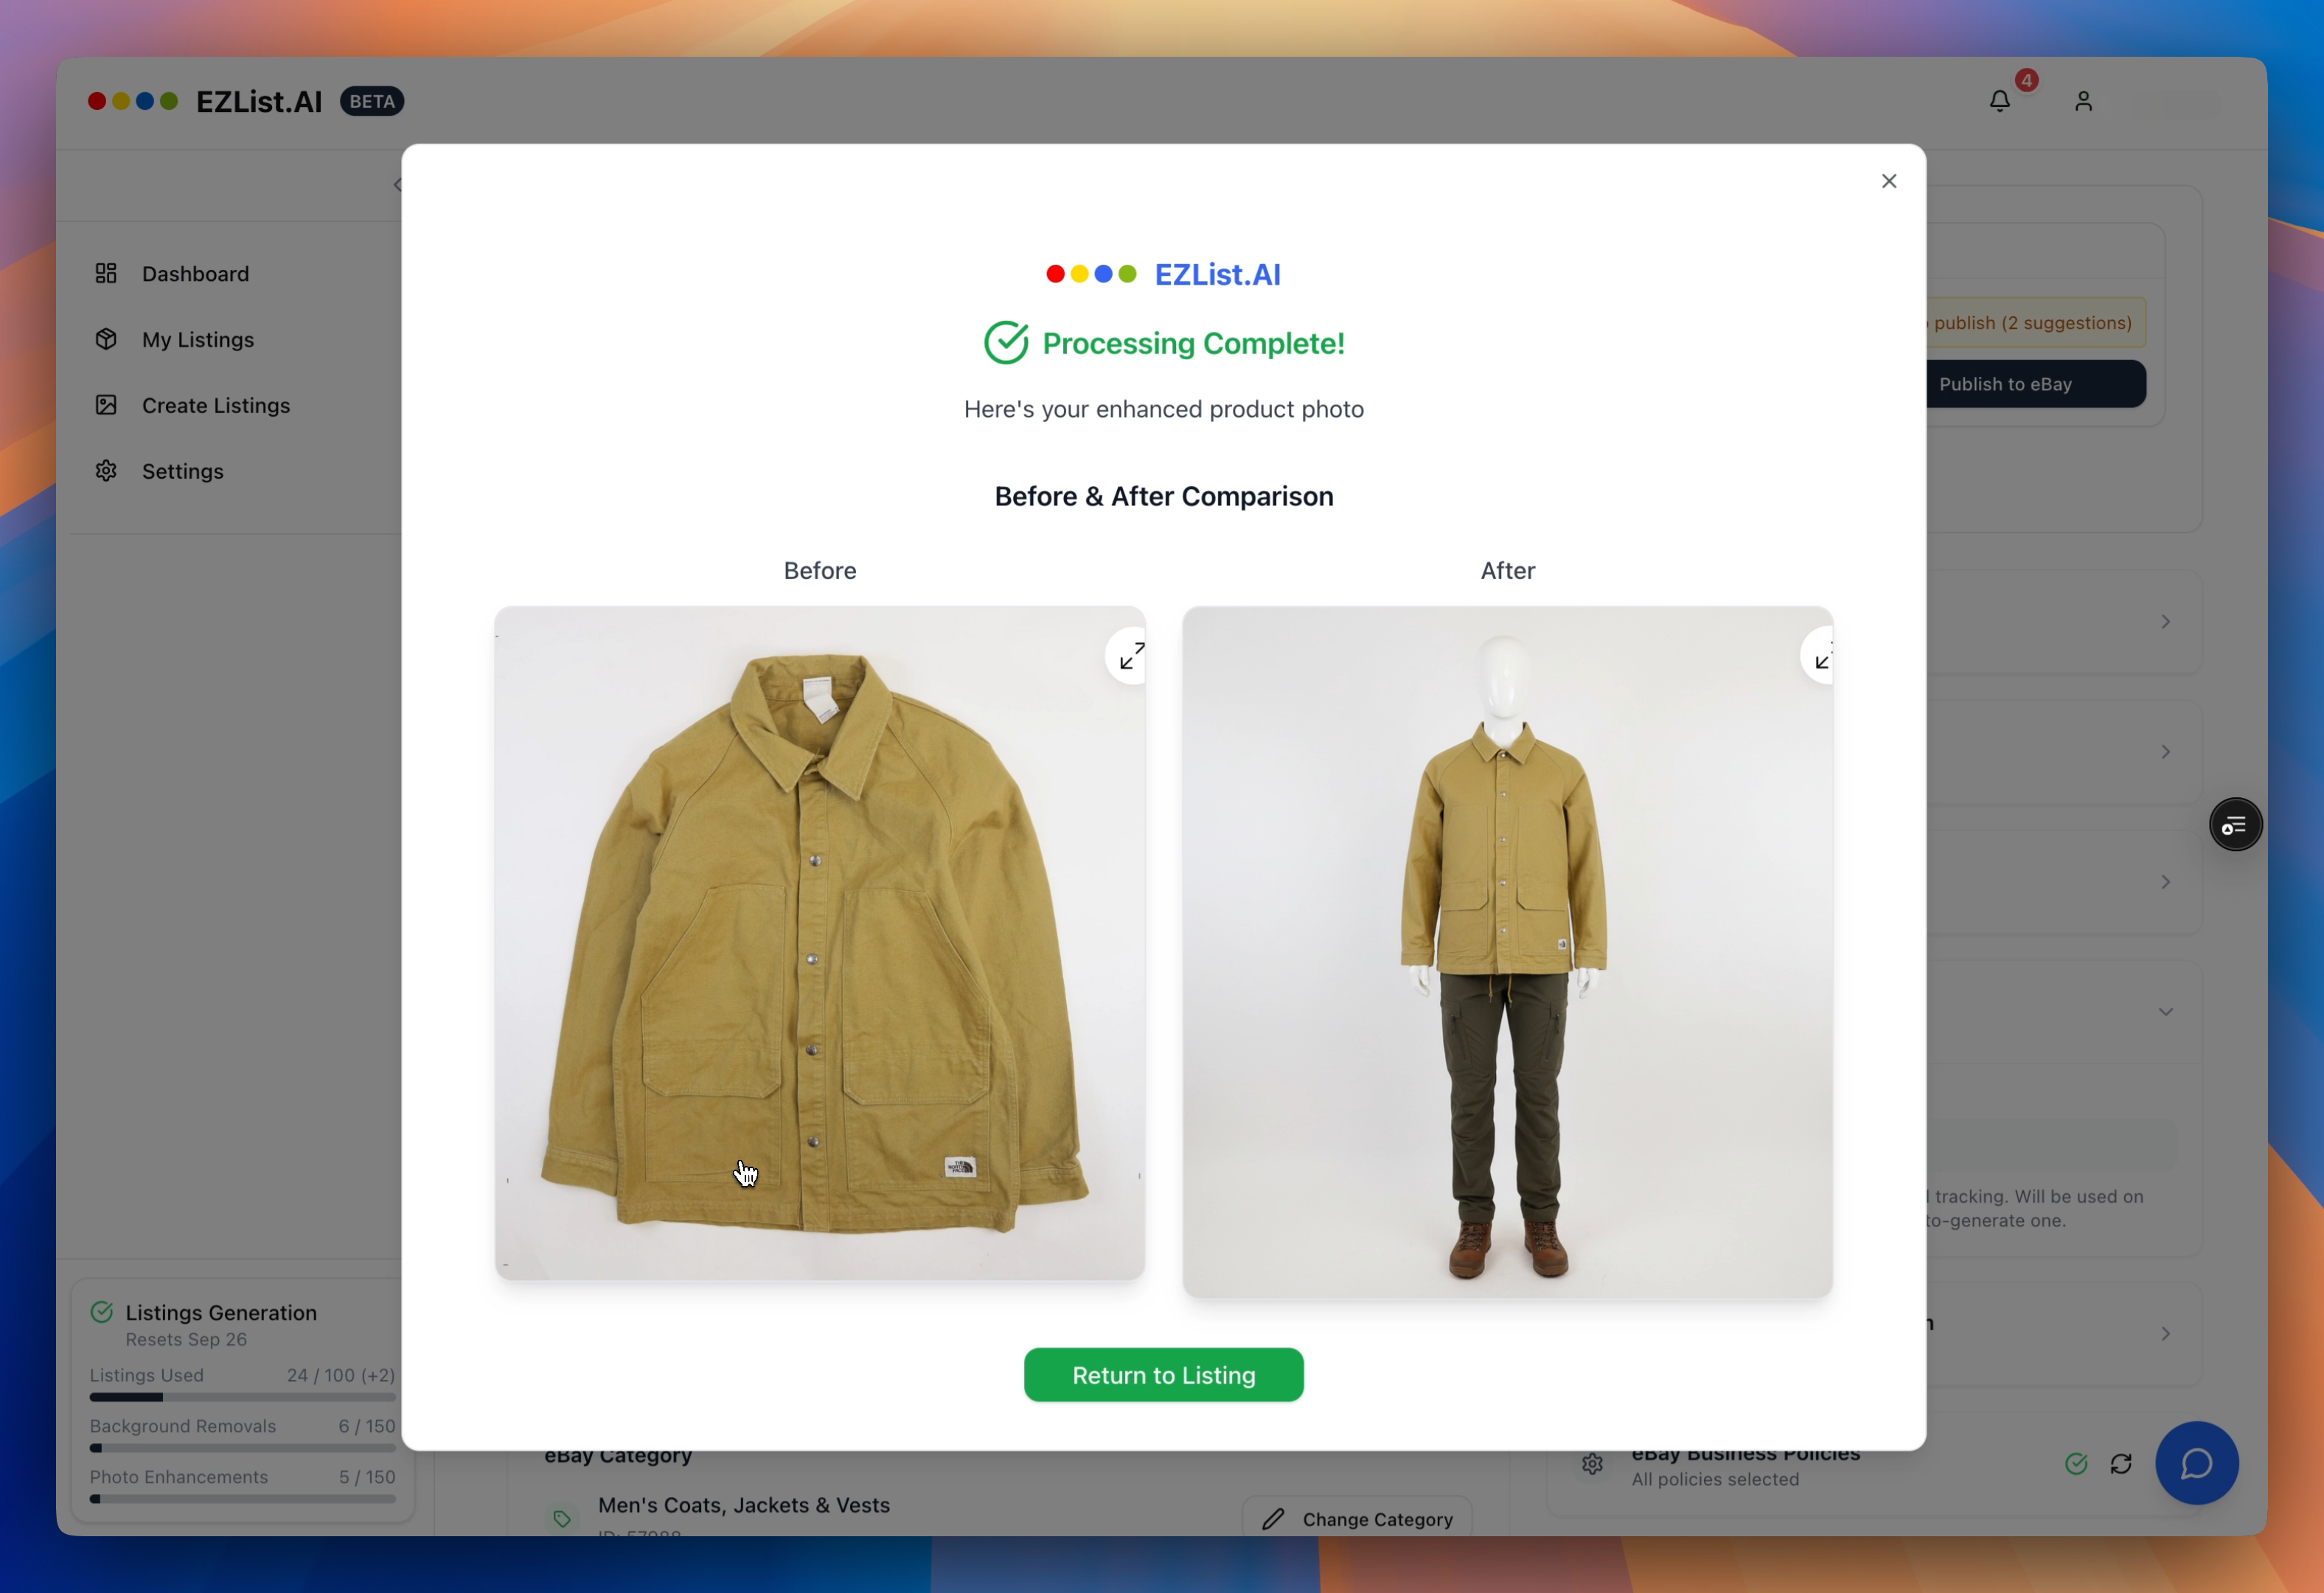Expand the After photo to fullscreen
2324x1593 pixels.
pos(1821,656)
